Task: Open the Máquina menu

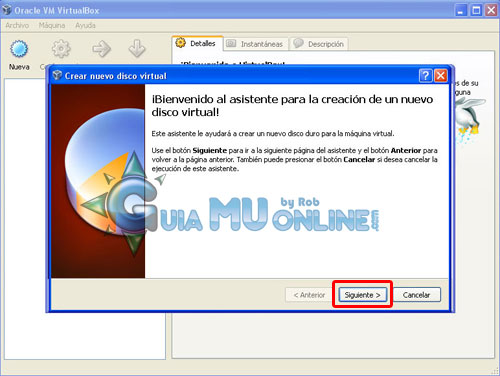Action: (x=52, y=25)
